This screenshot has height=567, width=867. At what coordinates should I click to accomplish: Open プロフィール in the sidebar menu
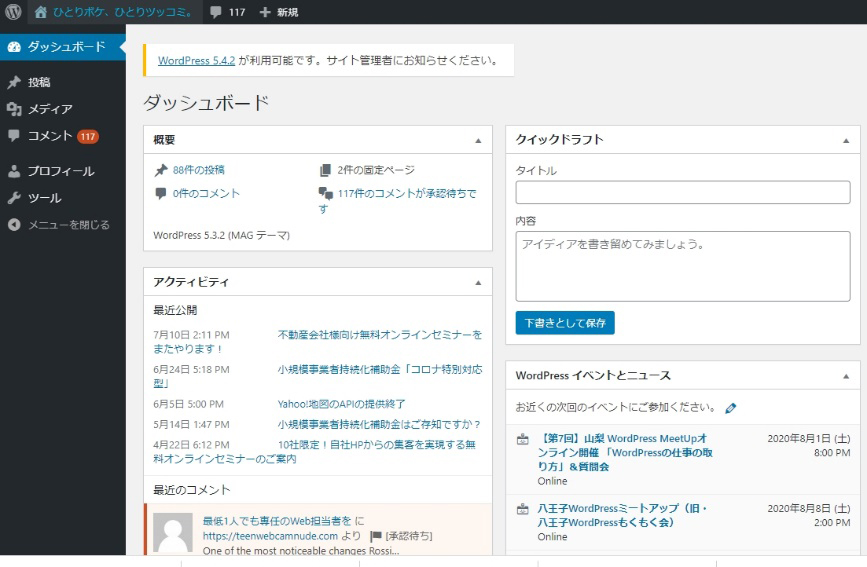tap(62, 171)
